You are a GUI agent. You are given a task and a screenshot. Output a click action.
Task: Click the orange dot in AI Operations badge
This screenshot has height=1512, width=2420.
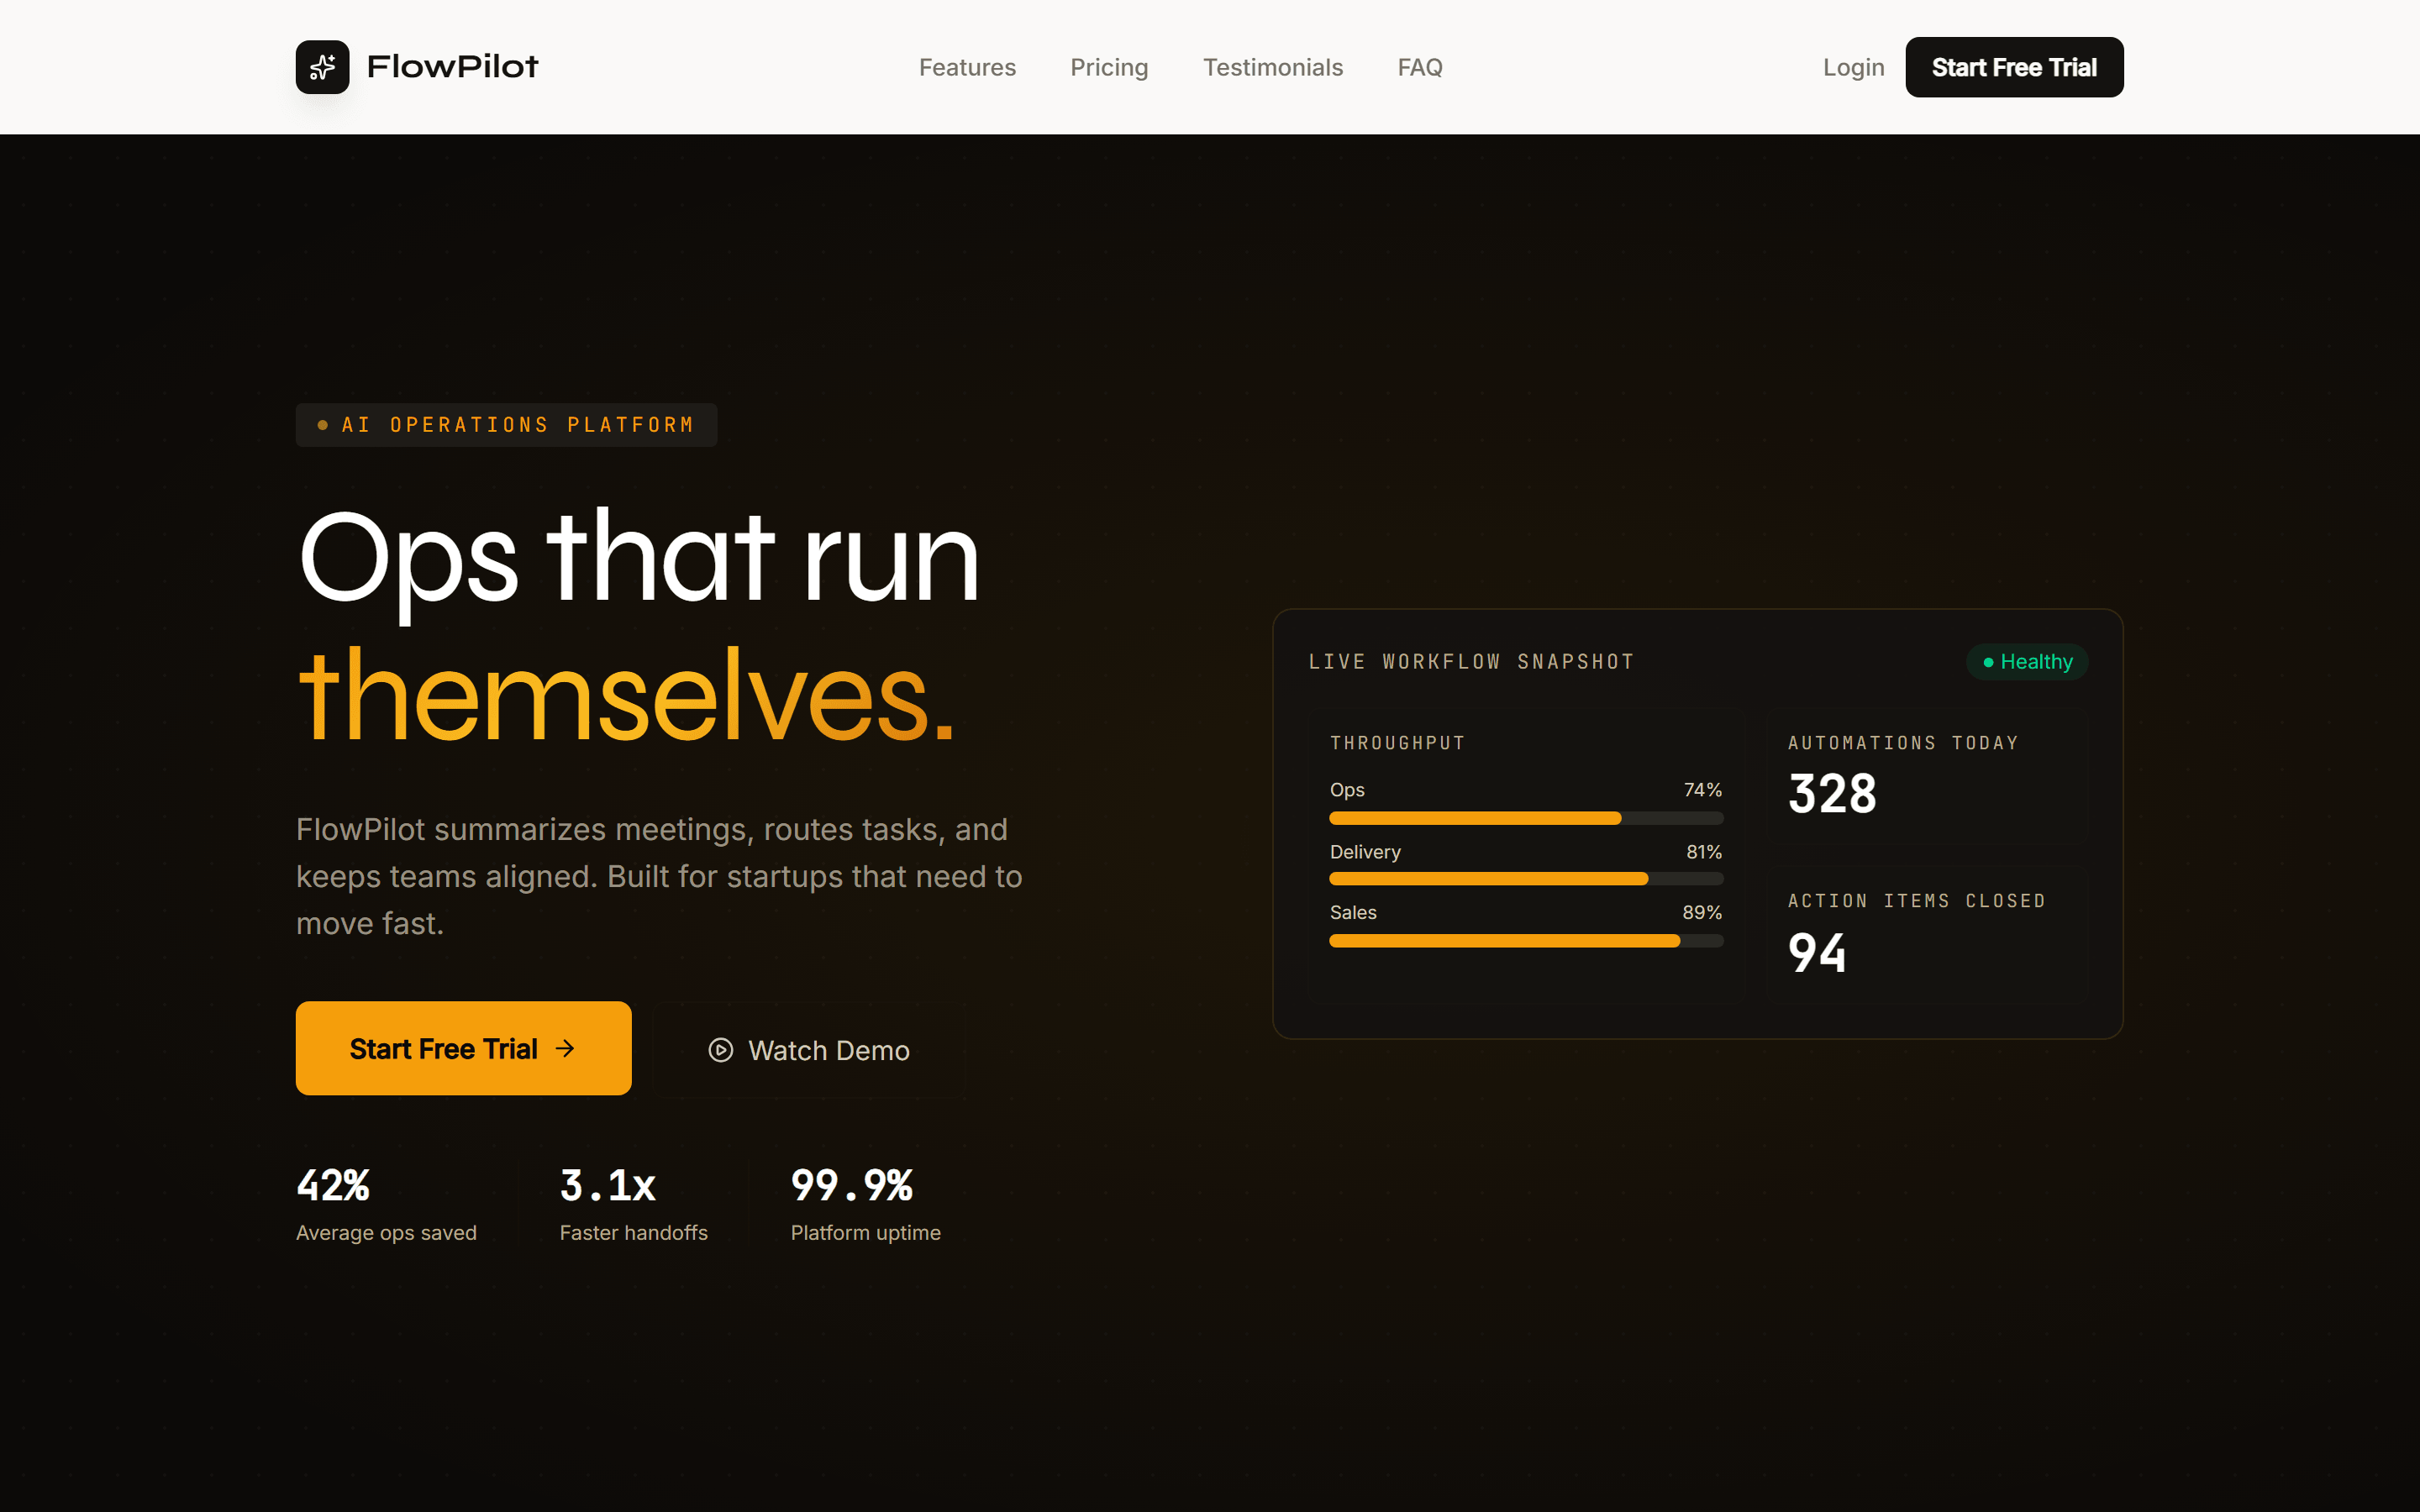[x=322, y=425]
